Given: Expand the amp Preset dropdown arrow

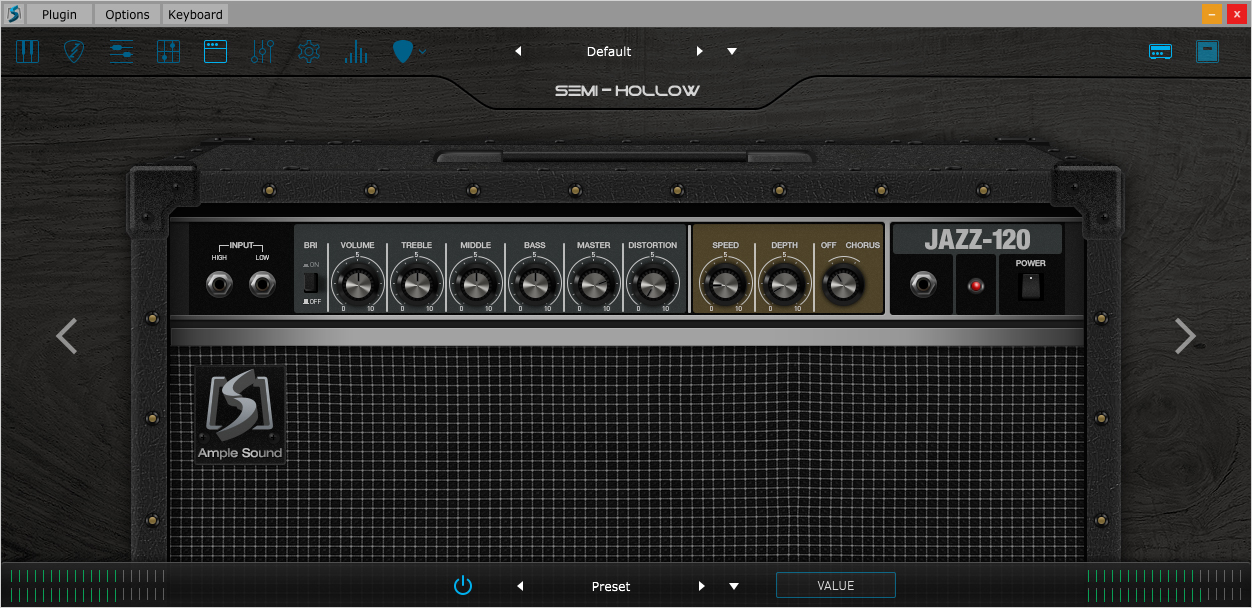Looking at the screenshot, I should click(x=734, y=586).
